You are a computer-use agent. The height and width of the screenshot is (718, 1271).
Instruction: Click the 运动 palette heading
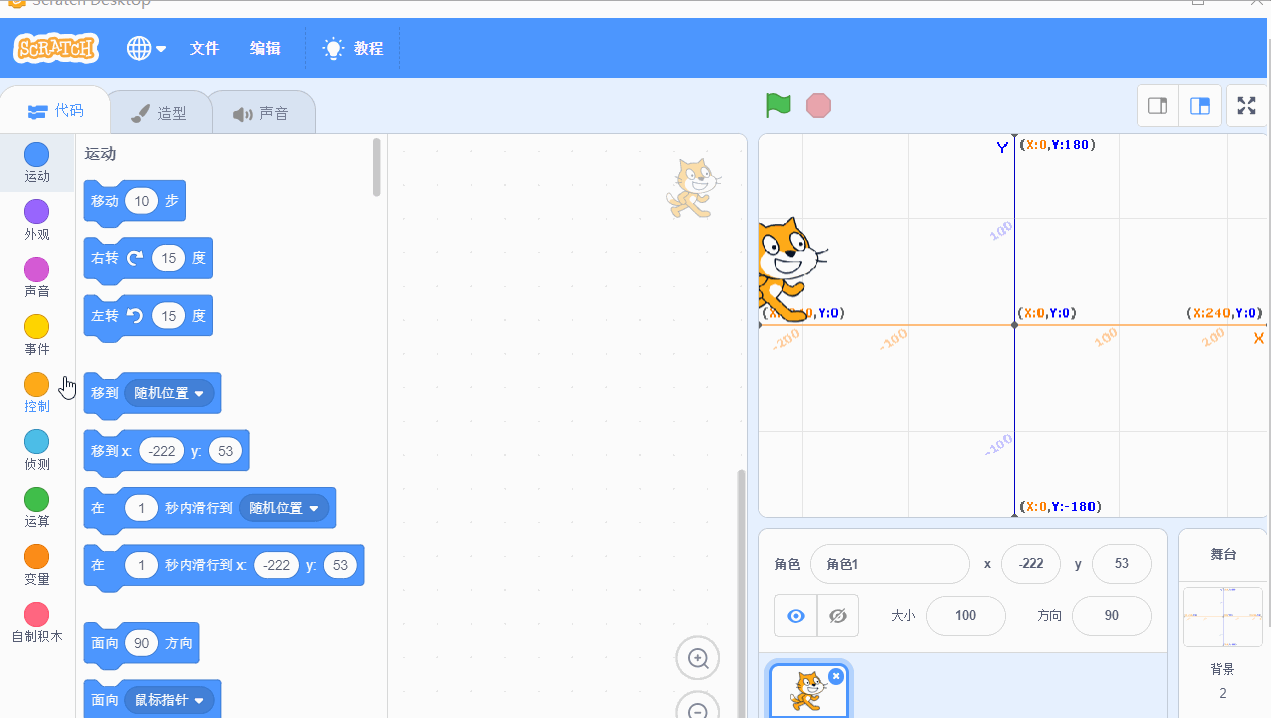pyautogui.click(x=100, y=154)
